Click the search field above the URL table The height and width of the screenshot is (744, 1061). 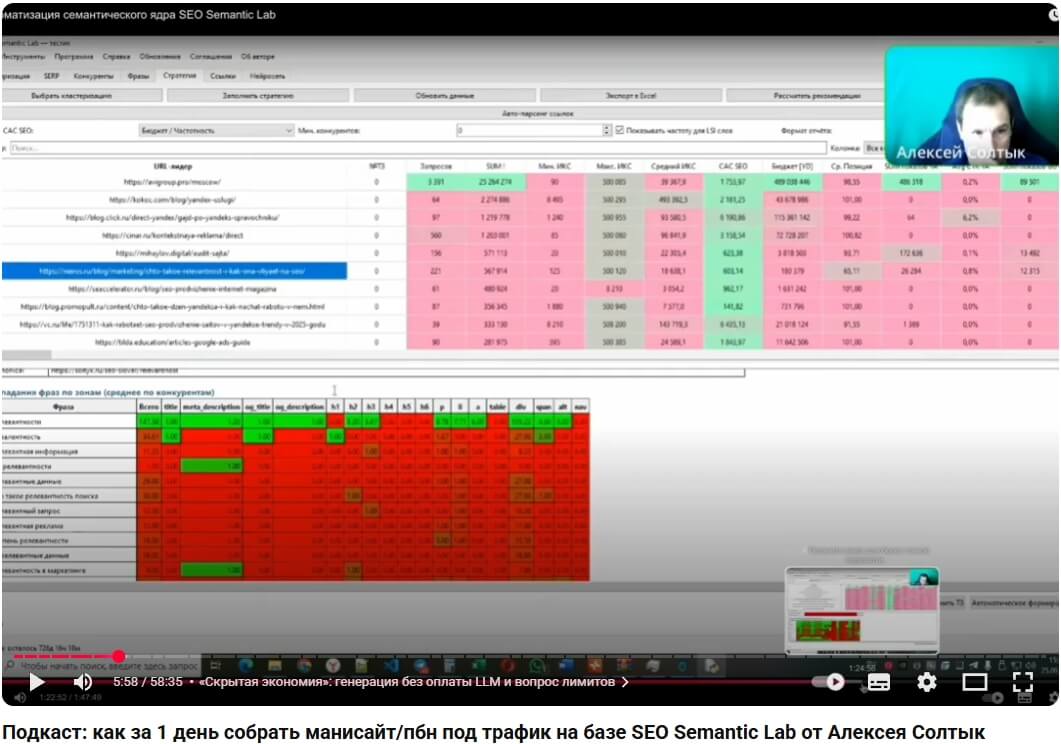pos(418,148)
